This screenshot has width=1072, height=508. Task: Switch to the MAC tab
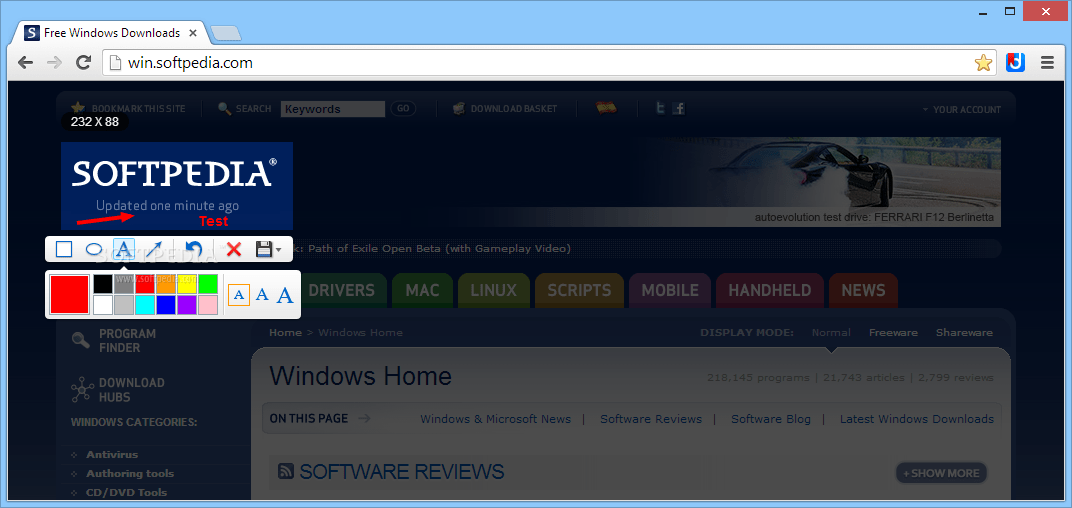[x=422, y=291]
